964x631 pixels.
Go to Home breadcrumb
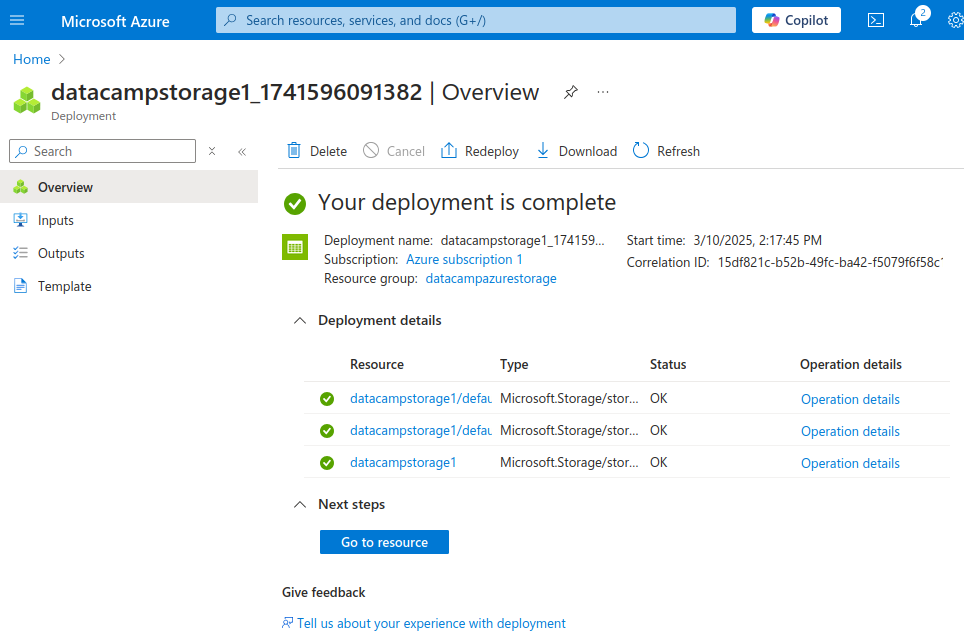click(x=31, y=59)
